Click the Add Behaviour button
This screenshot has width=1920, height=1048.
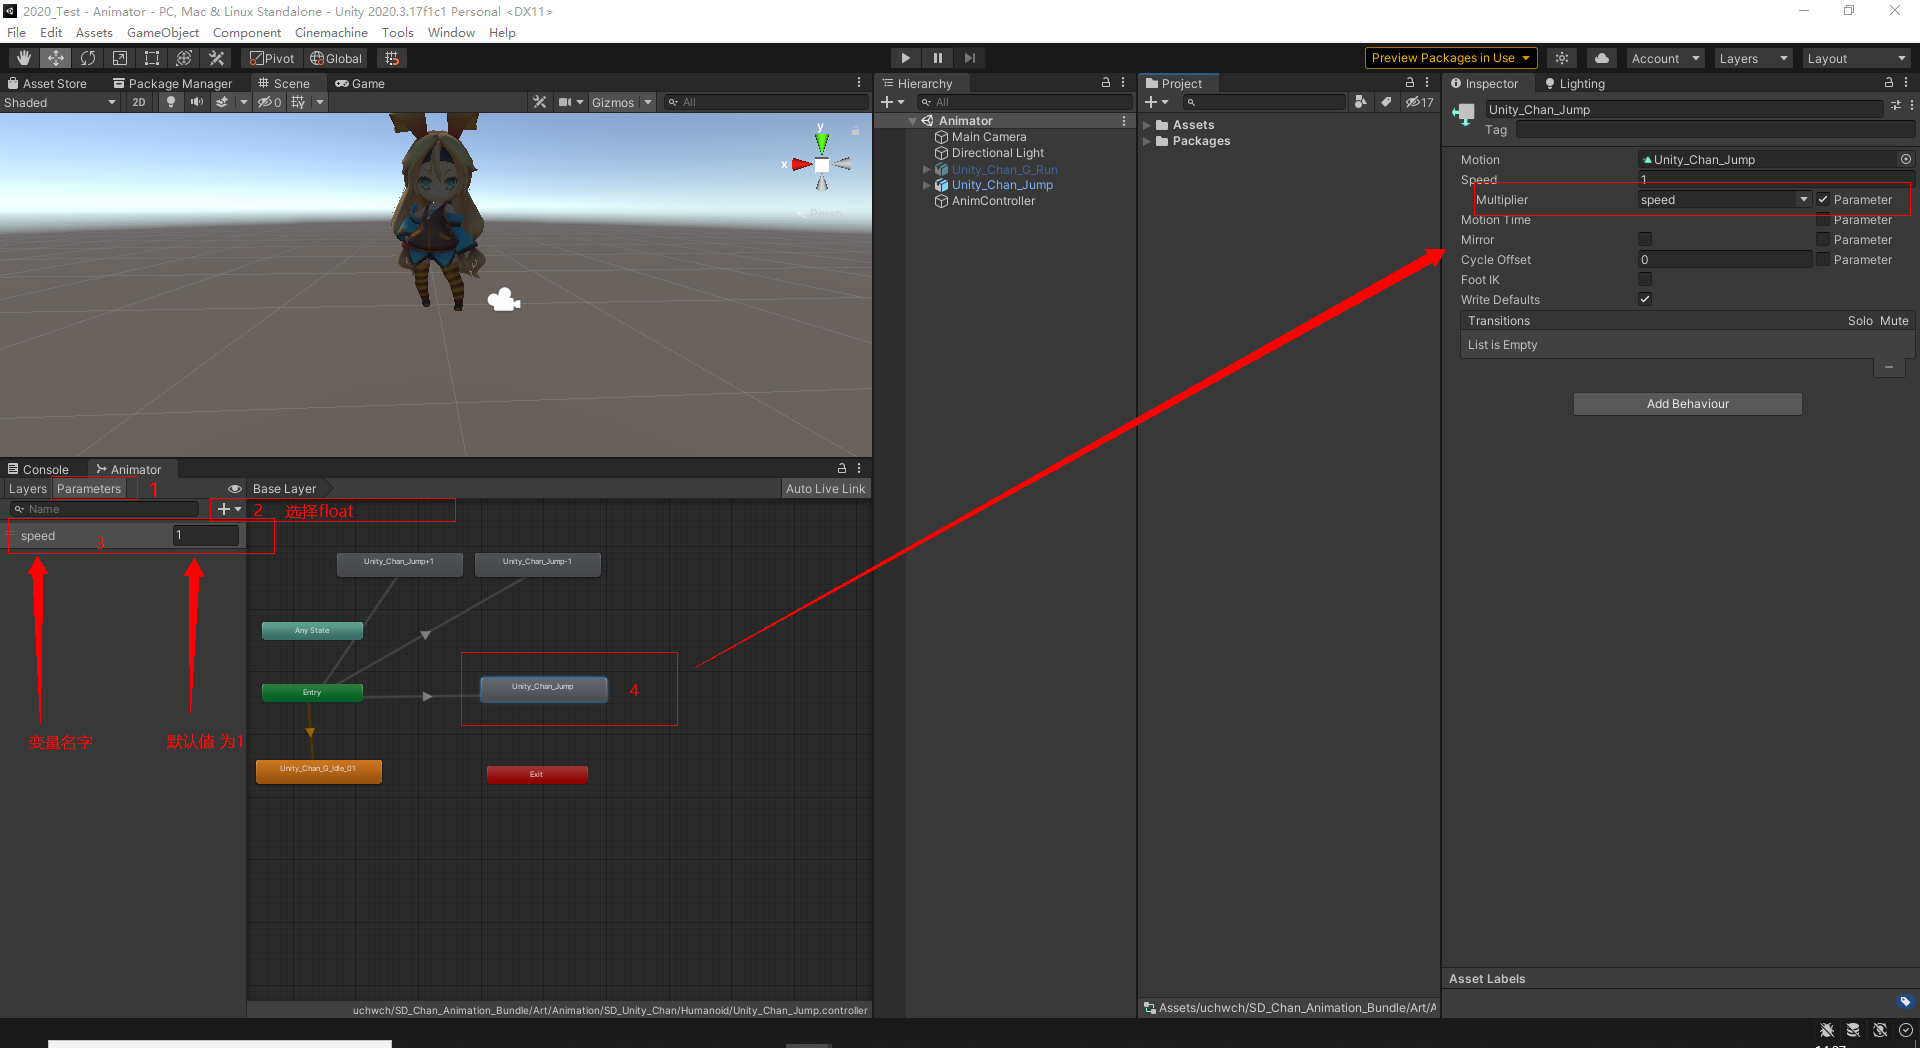1688,404
